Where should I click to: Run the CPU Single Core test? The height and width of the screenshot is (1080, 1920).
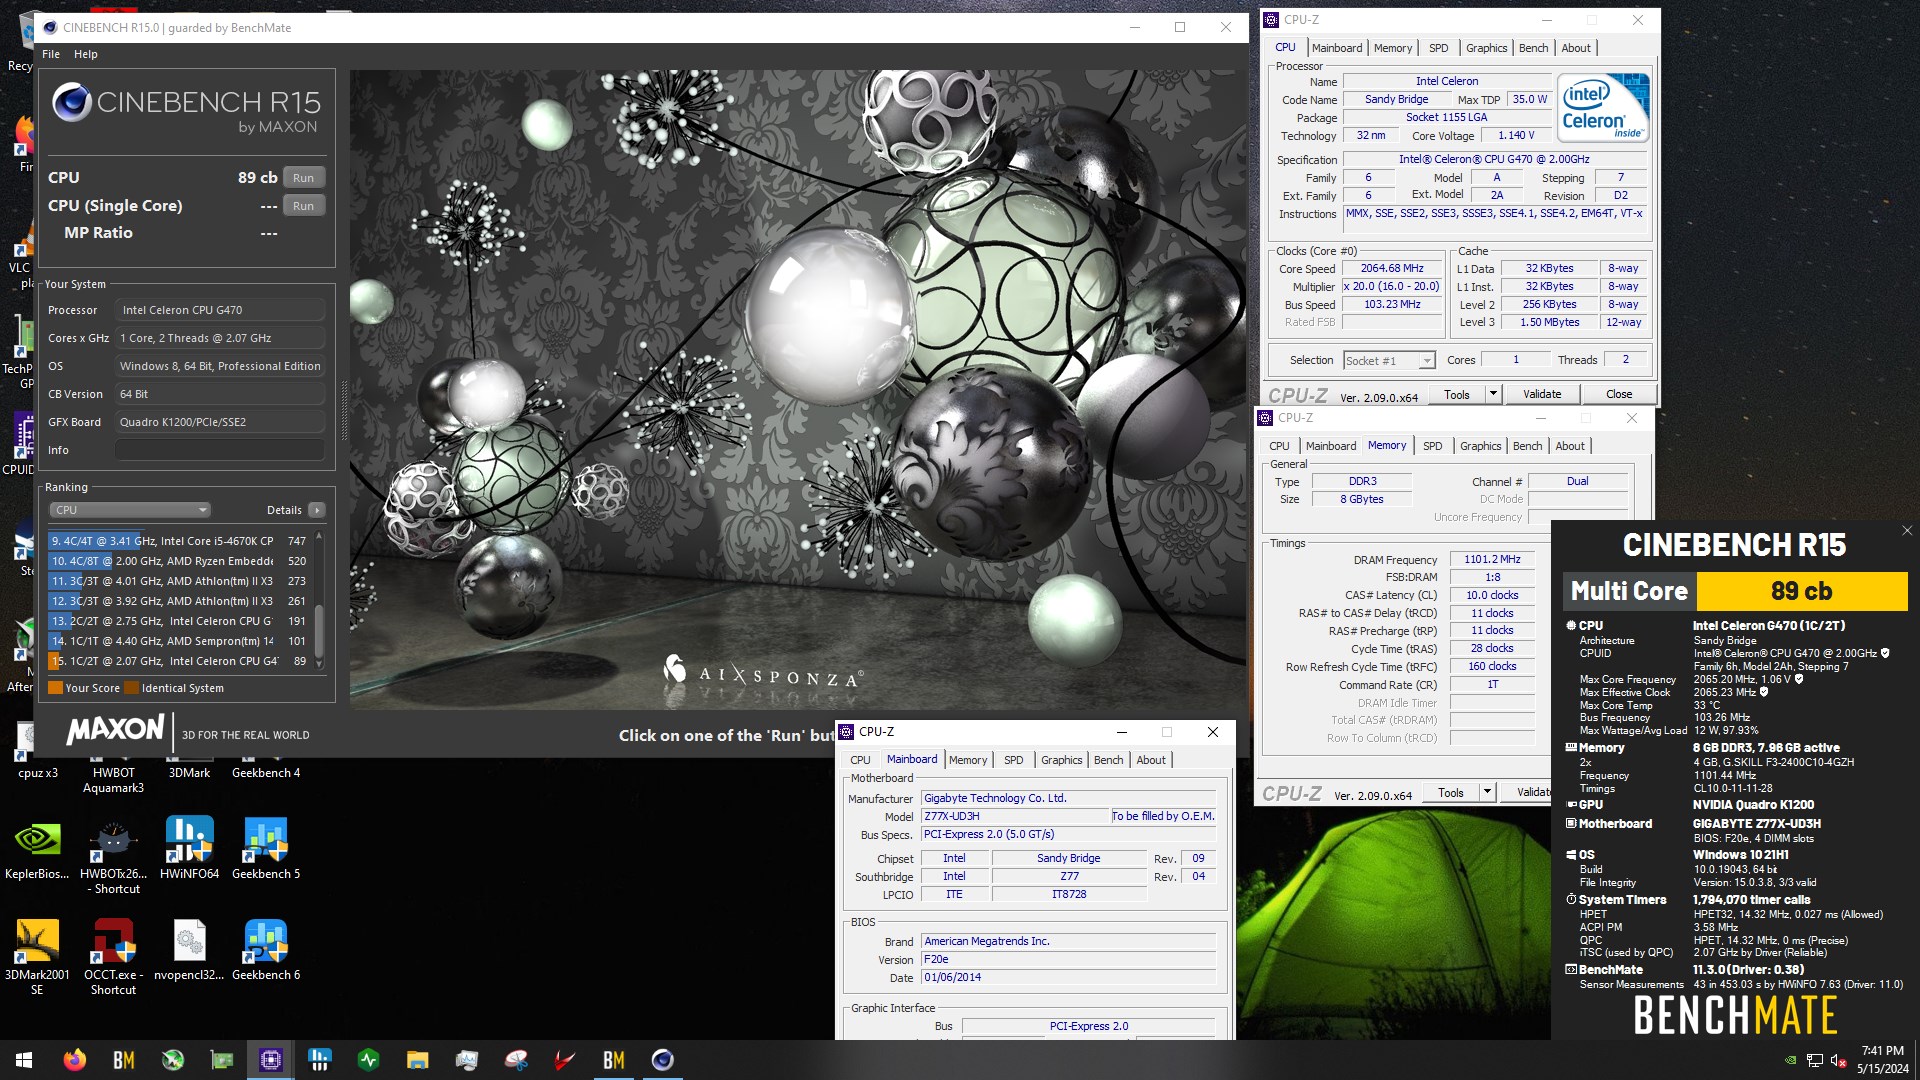coord(304,206)
